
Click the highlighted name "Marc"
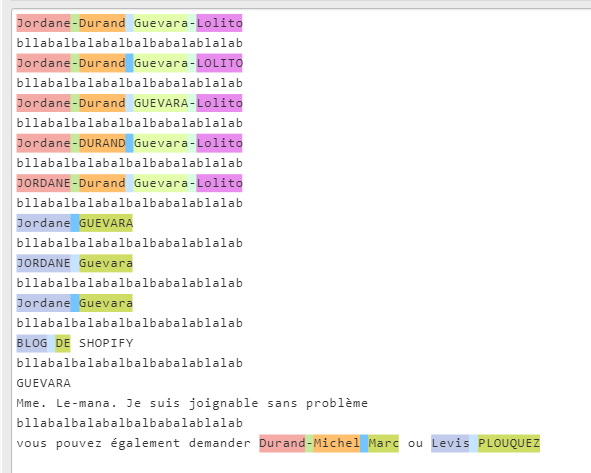tap(383, 443)
